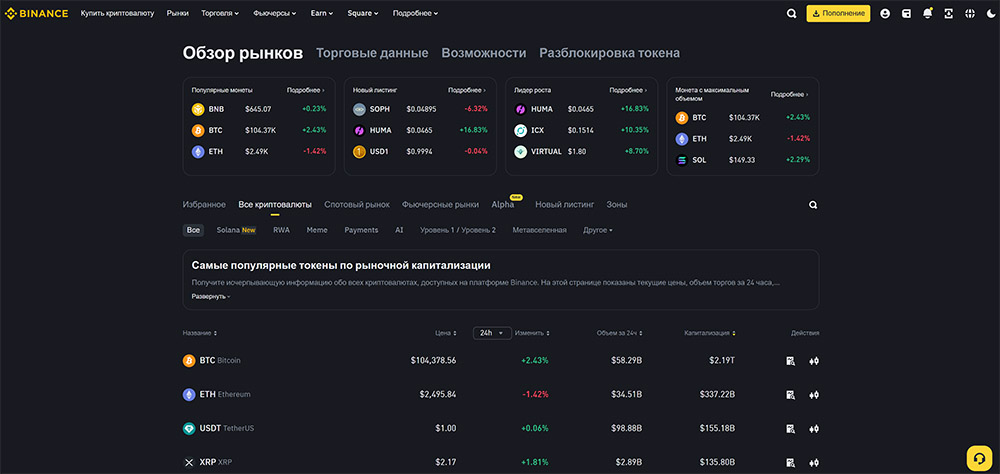Screen dimensions: 1000x474
Task: Open the notifications bell
Action: click(927, 13)
